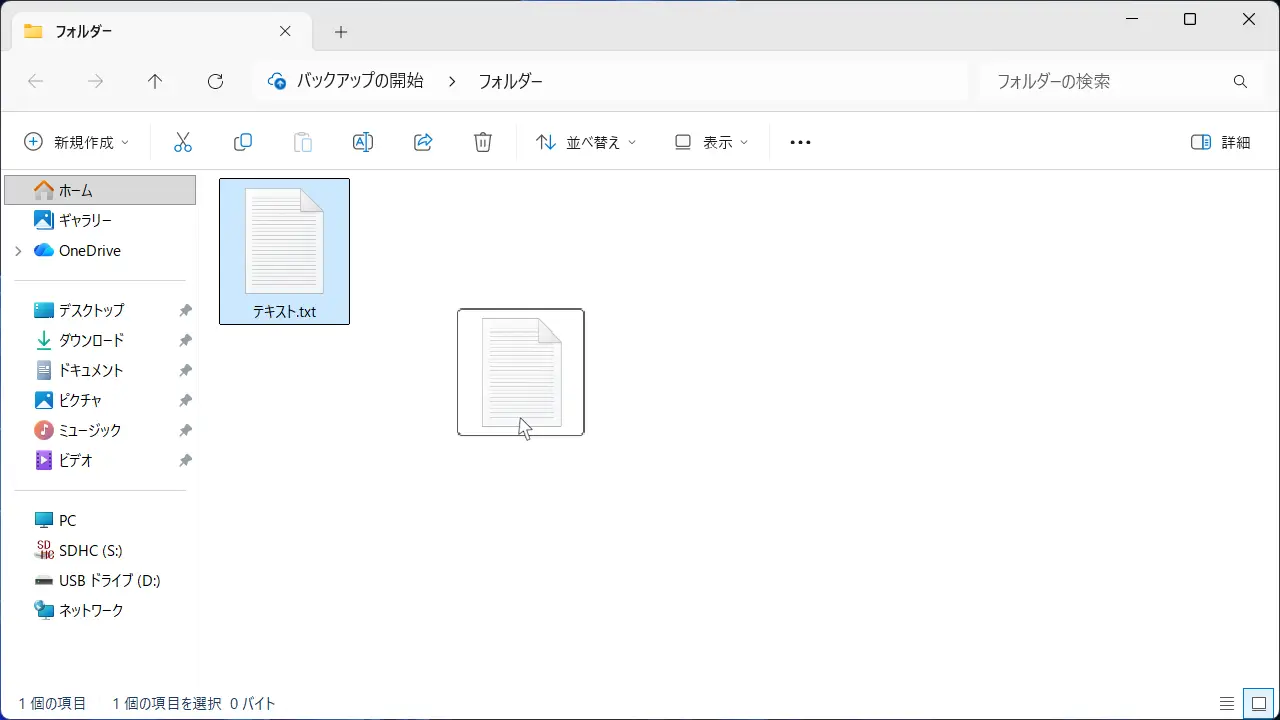Click the Copy icon in toolbar
1280x720 pixels.
[242, 142]
